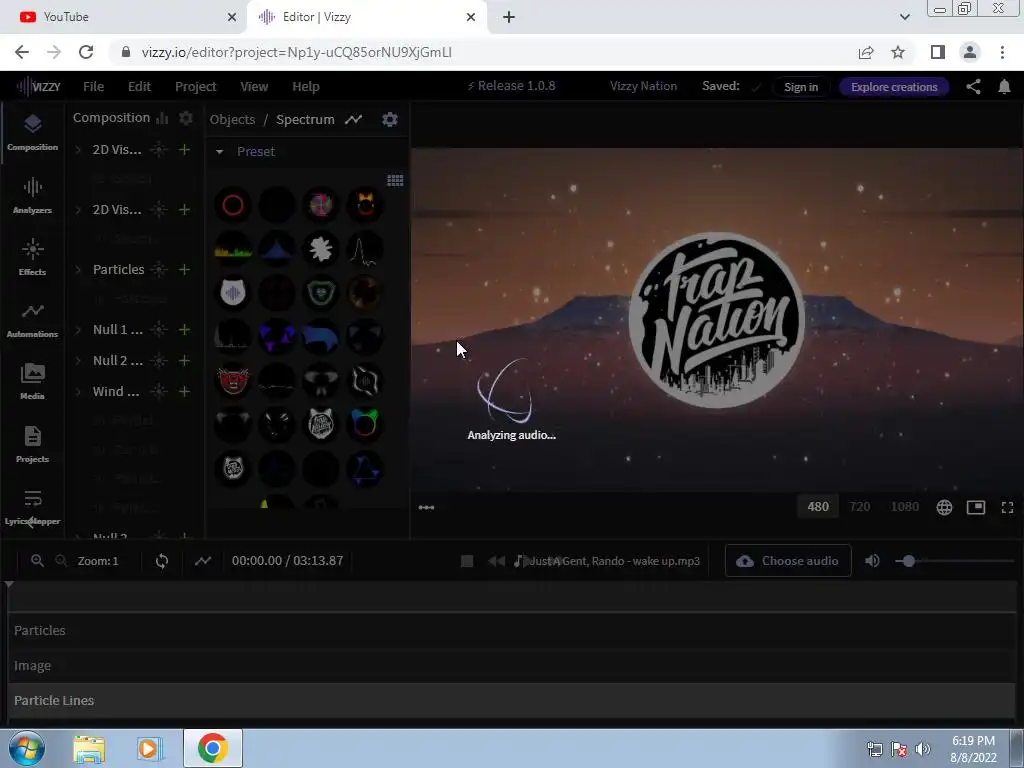Click plus icon next to Null 1 layer
Viewport: 1024px width, 768px height.
click(184, 330)
